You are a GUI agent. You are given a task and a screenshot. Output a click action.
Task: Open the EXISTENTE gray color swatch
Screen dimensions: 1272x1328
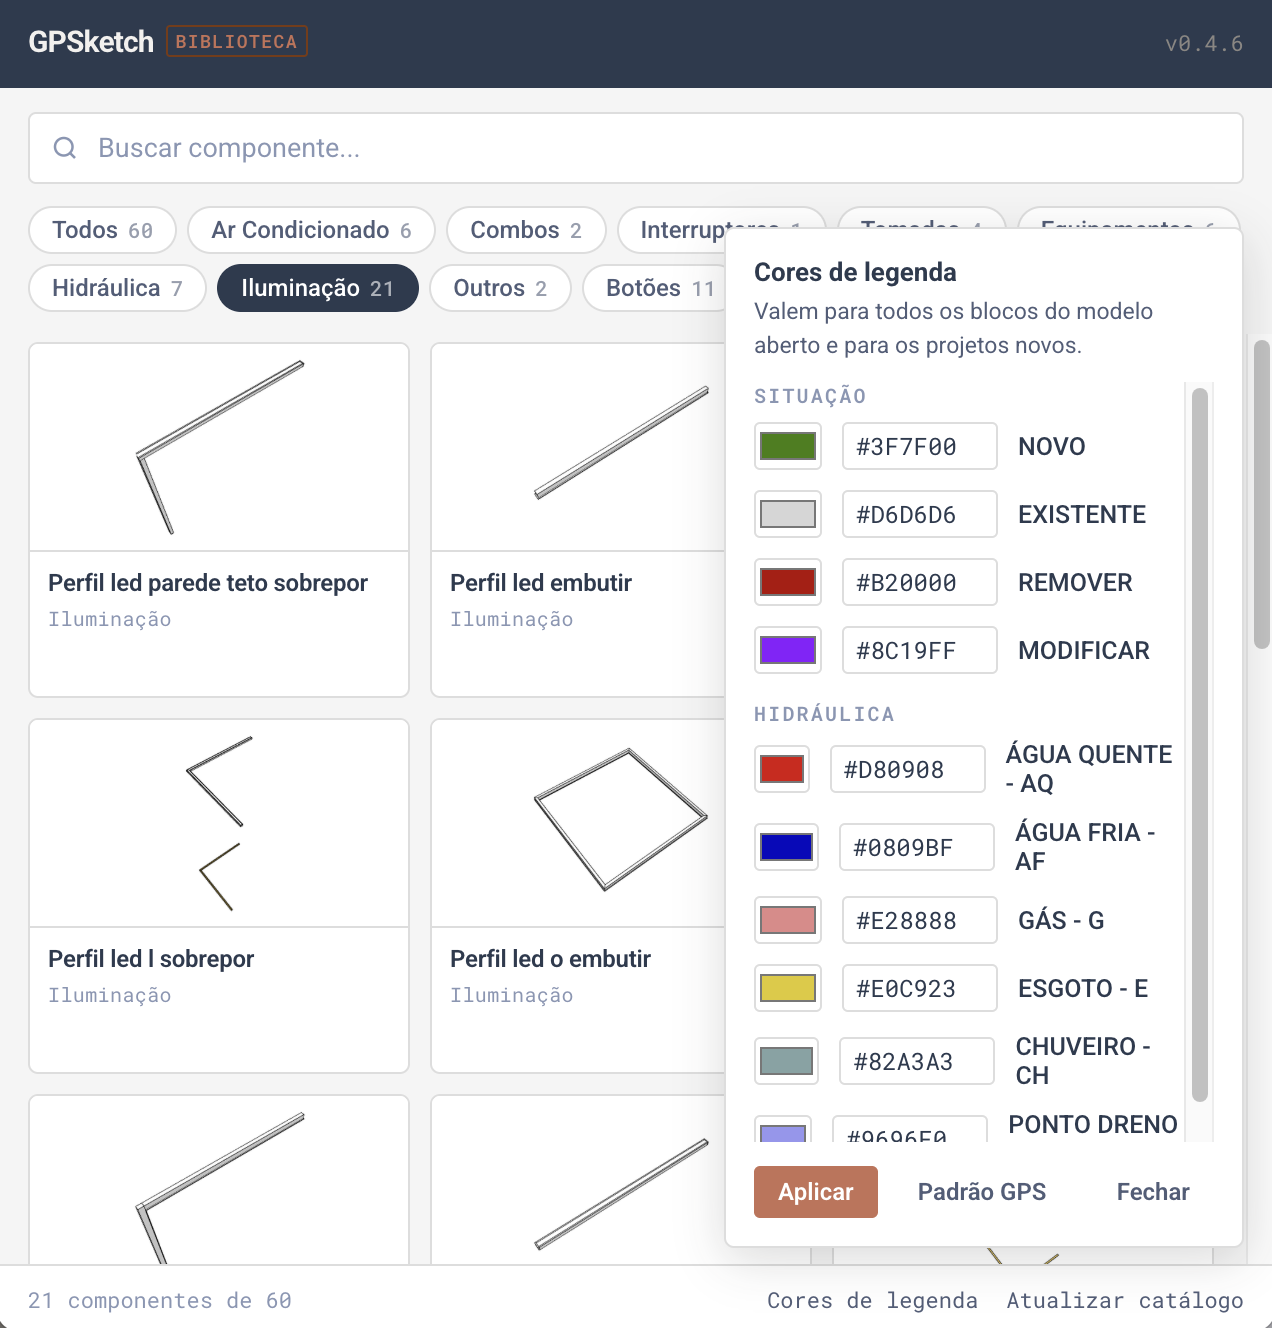pyautogui.click(x=788, y=514)
